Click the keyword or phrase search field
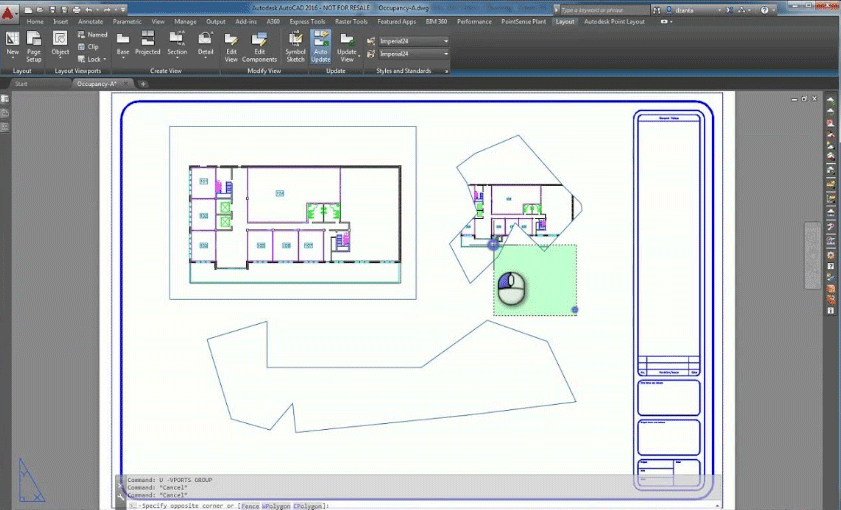The image size is (841, 510). click(x=604, y=10)
